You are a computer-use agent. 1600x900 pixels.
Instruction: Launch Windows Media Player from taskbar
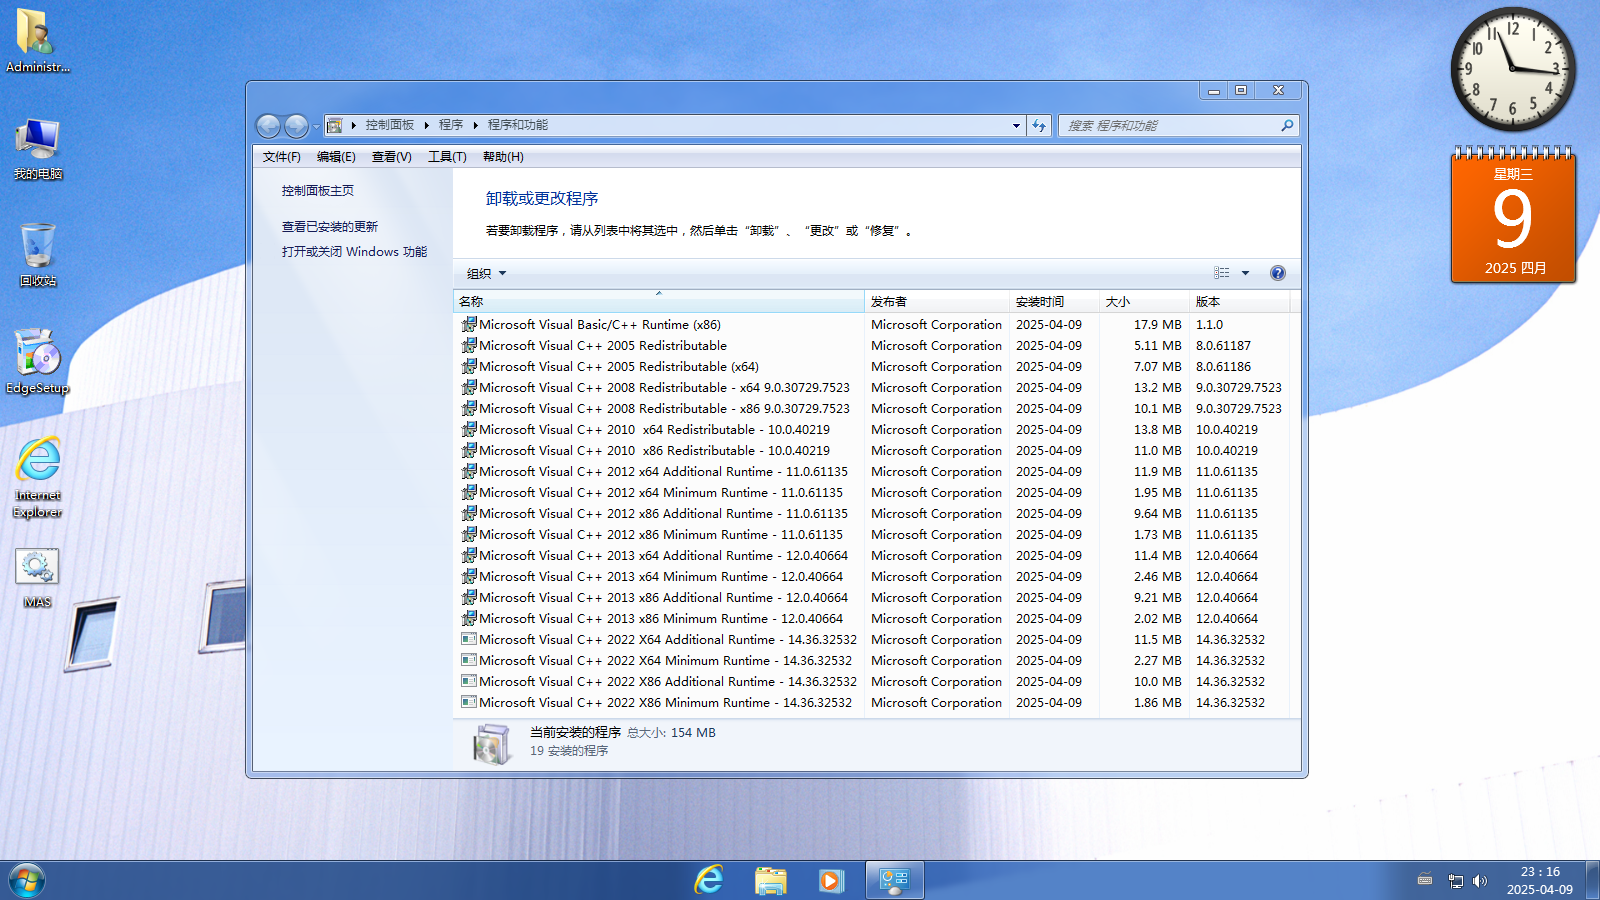(x=830, y=881)
